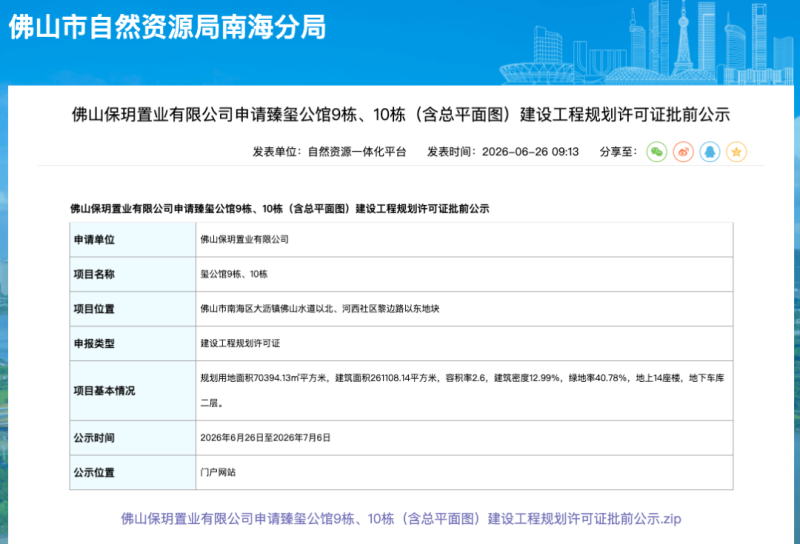Select the main page headline 建设工程规划许可证批前公示
Image resolution: width=800 pixels, height=544 pixels.
pyautogui.click(x=401, y=114)
